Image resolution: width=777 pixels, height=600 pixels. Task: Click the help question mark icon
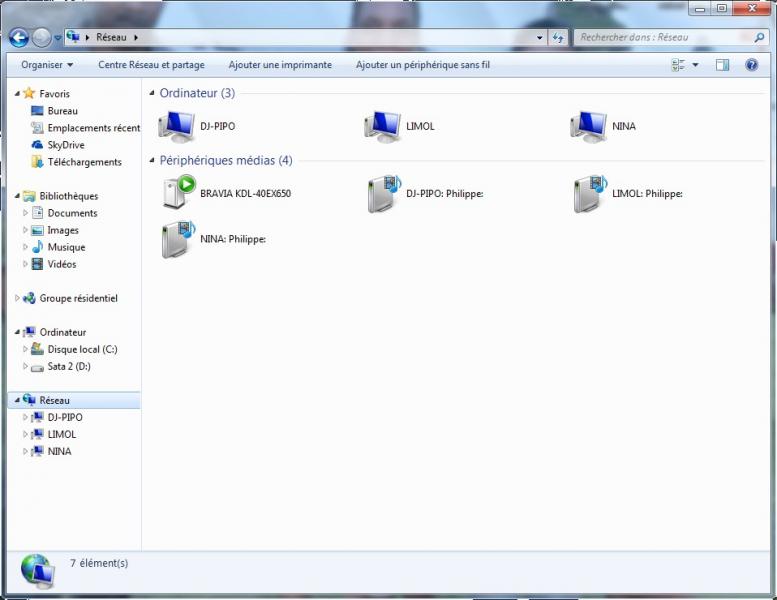751,65
